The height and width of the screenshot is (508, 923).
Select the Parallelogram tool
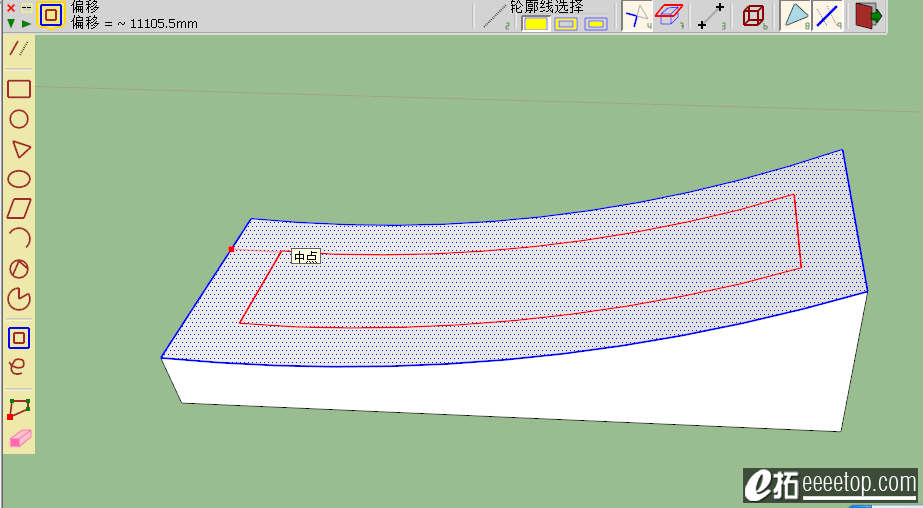tap(19, 208)
